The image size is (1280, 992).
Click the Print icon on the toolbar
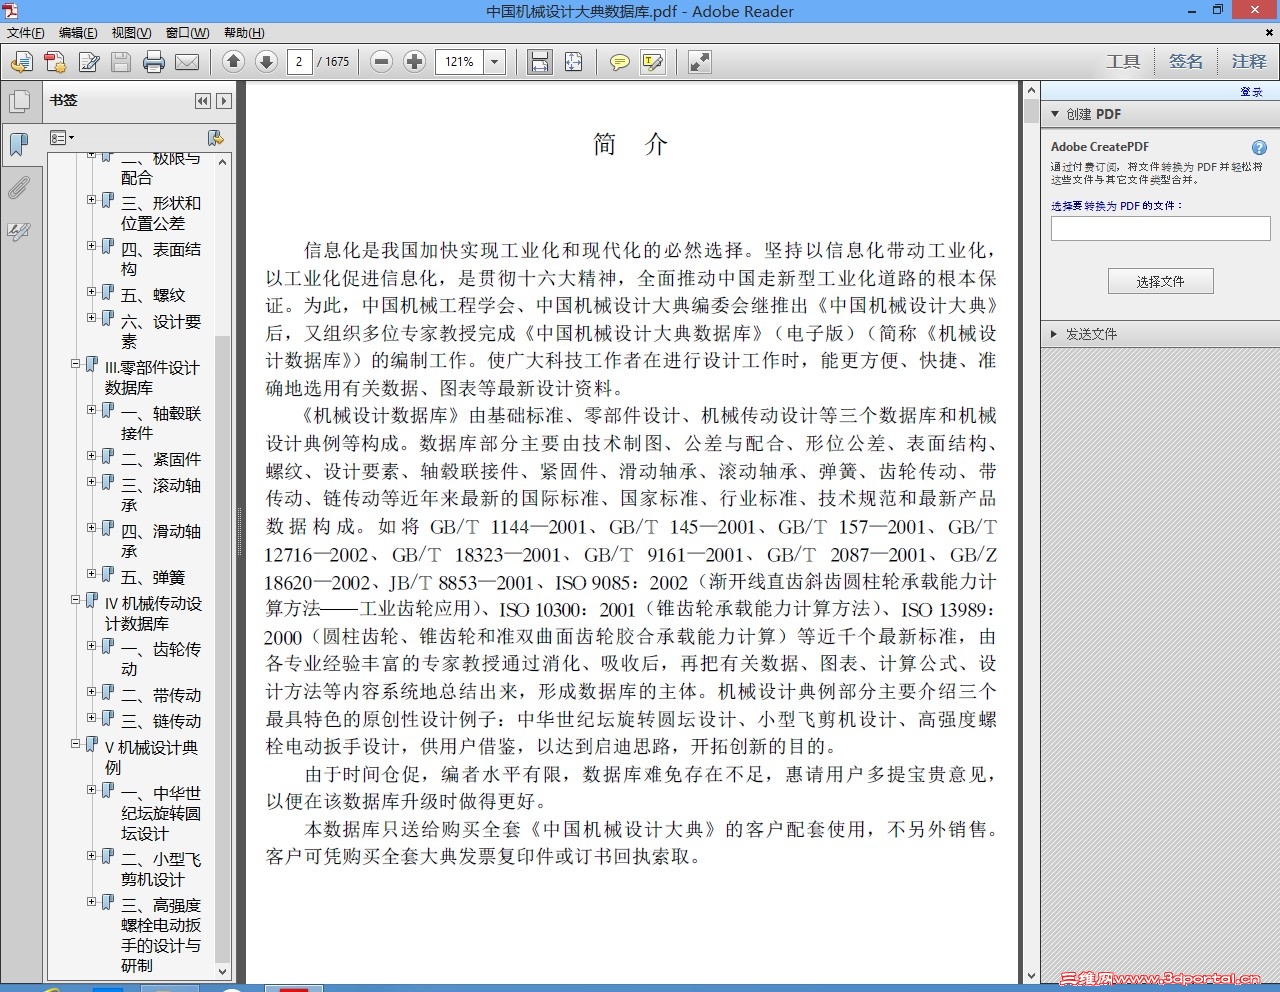153,61
